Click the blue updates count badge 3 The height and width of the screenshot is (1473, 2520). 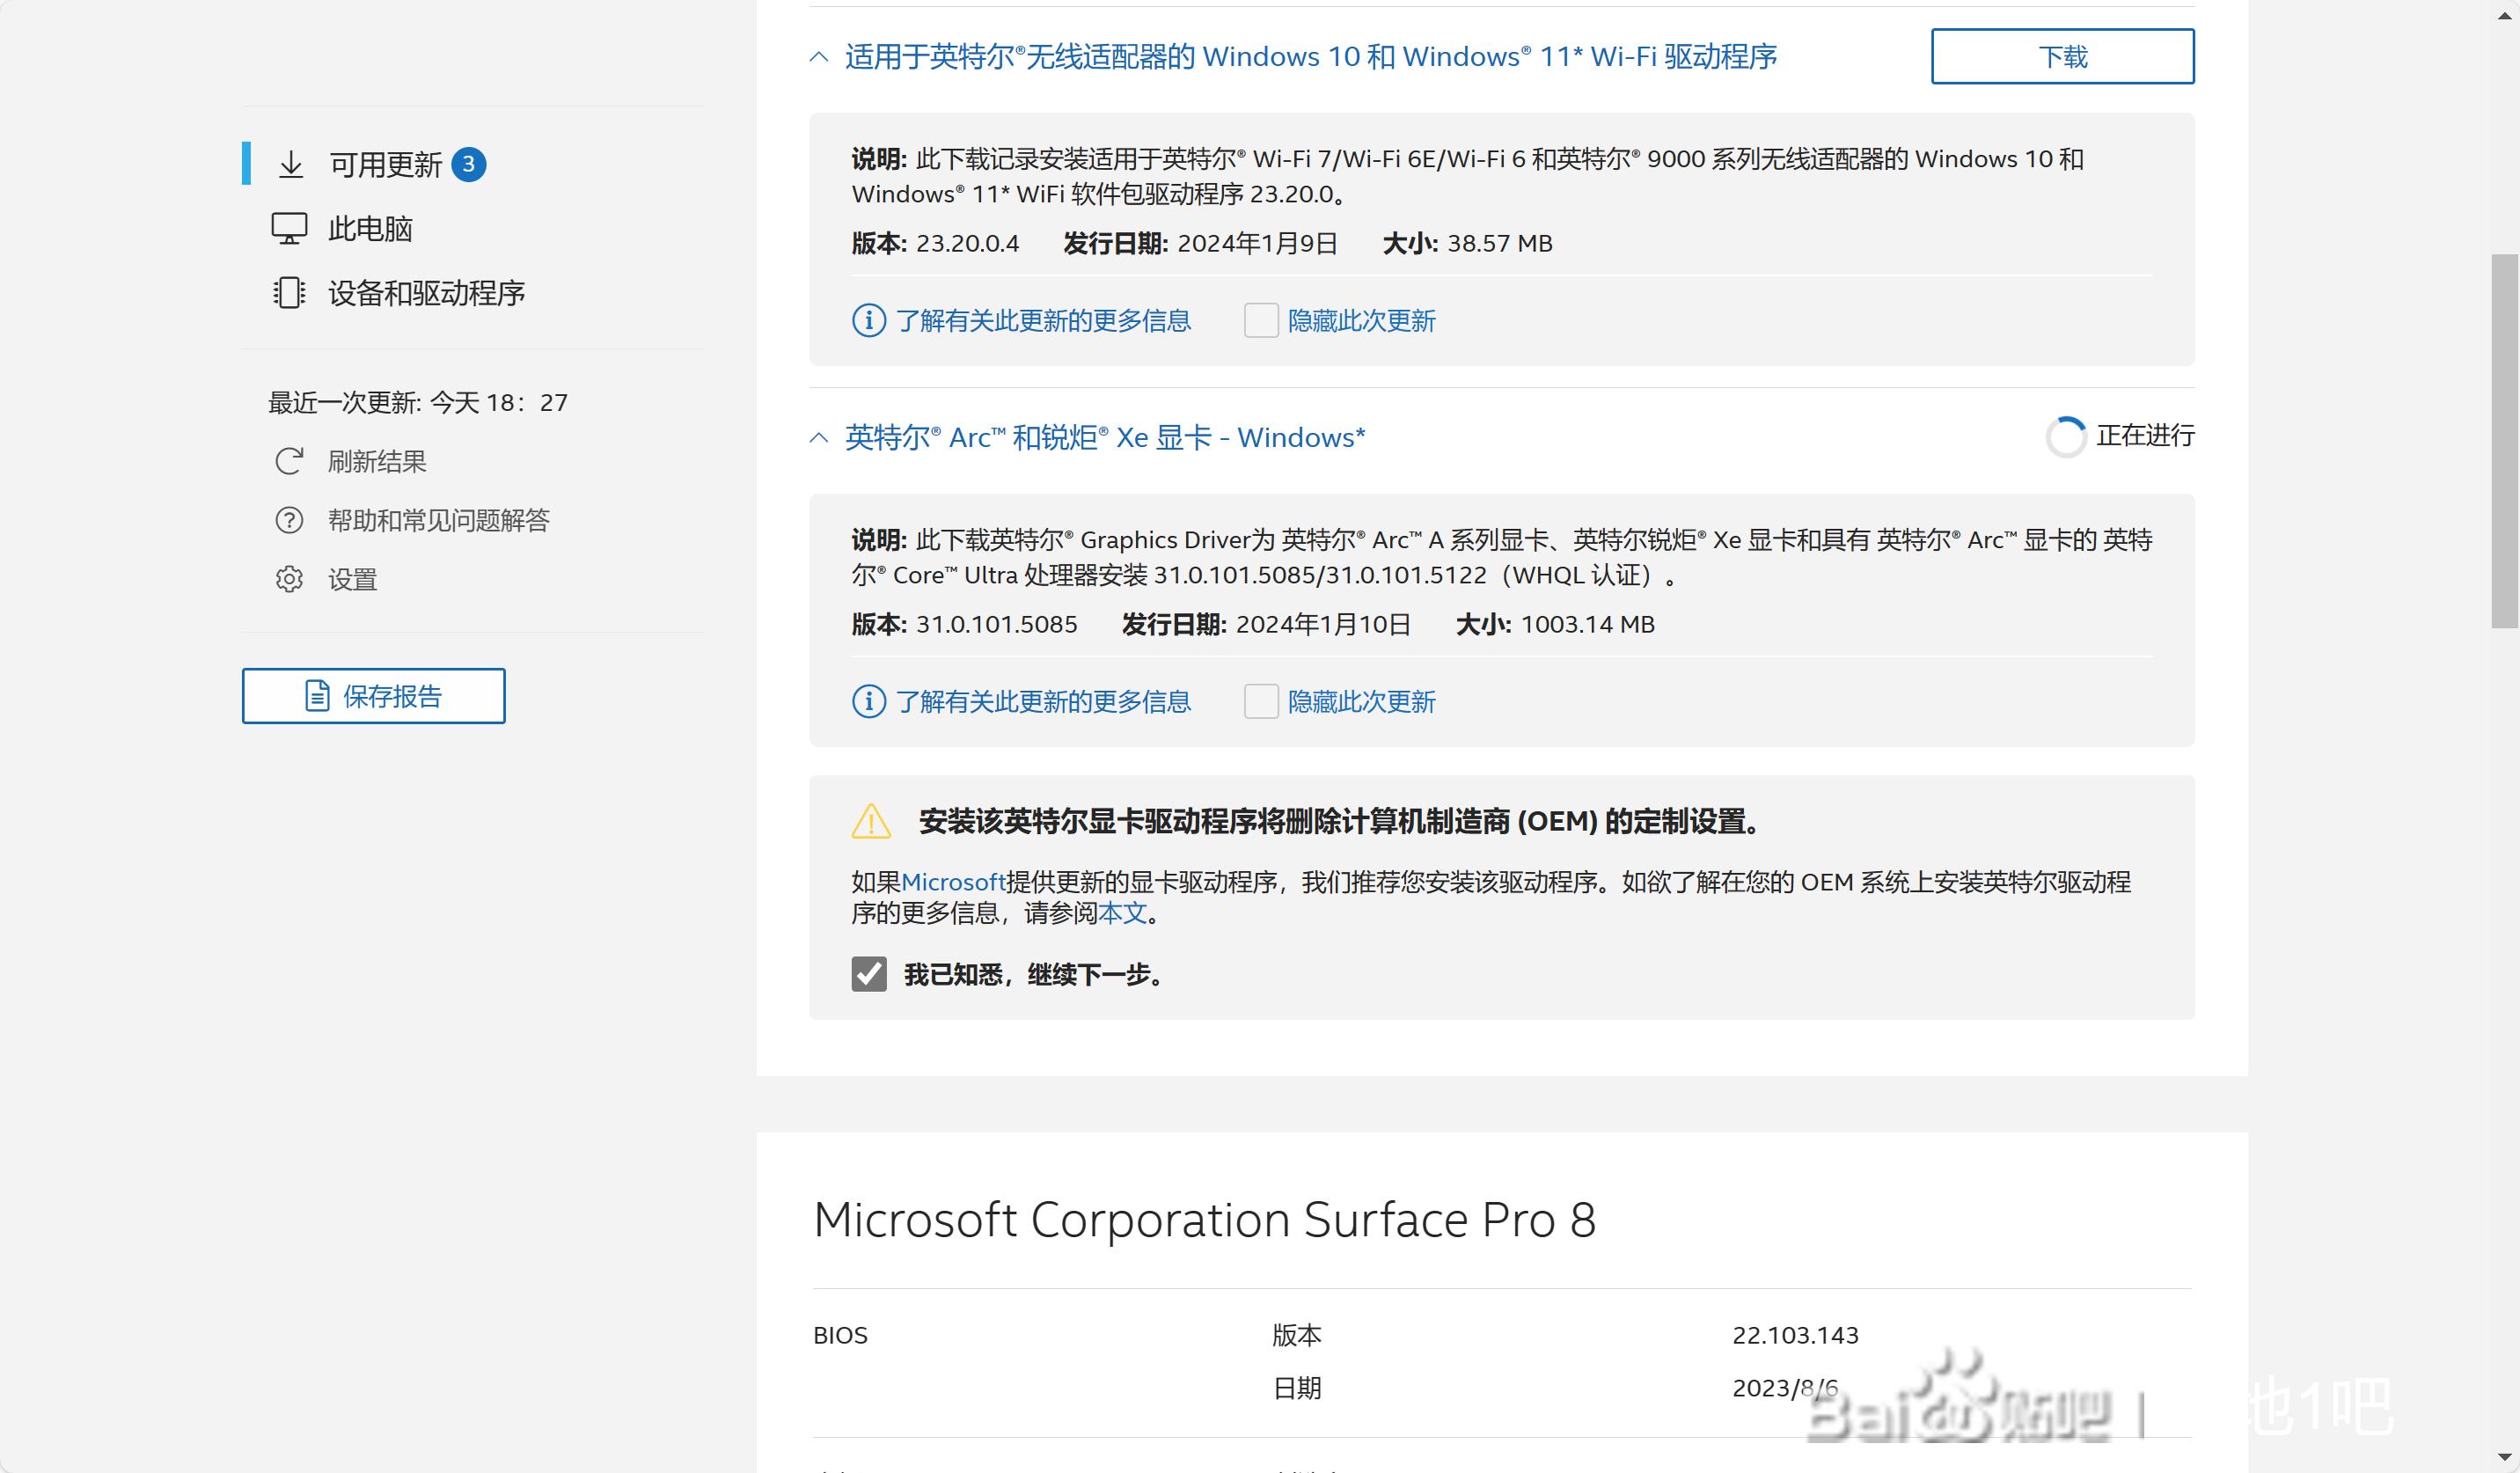[x=468, y=164]
